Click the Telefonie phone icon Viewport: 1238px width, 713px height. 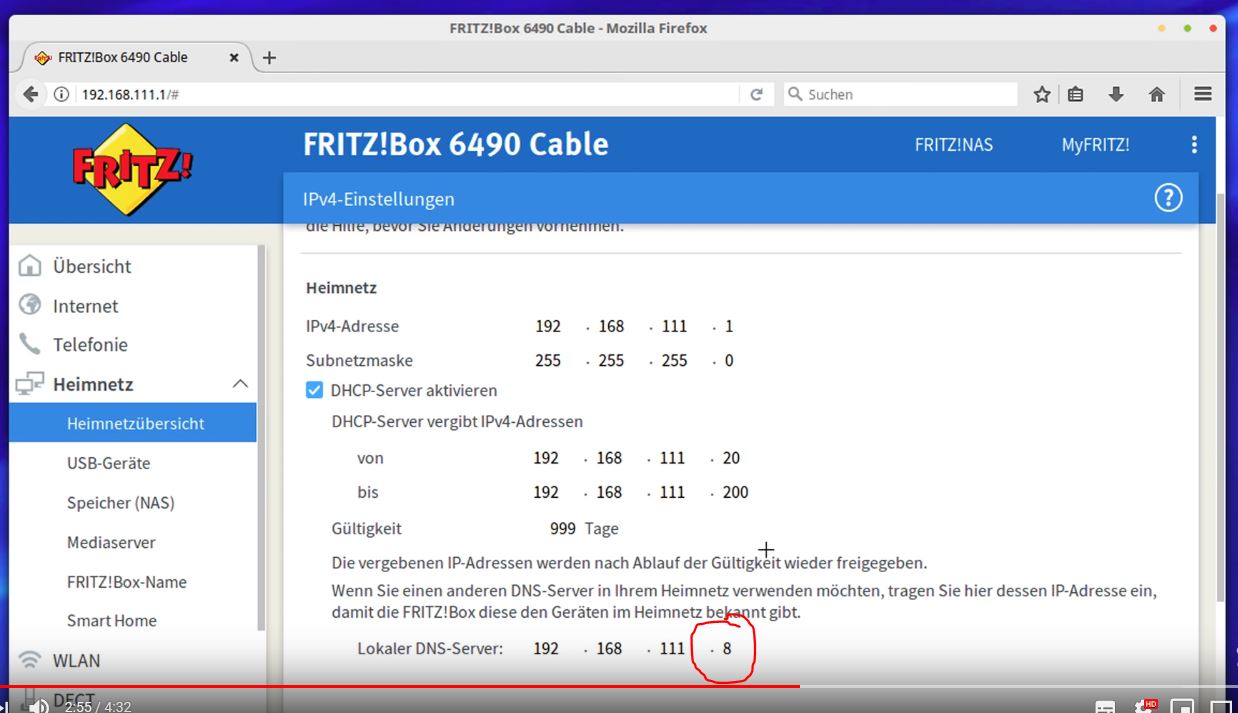(x=31, y=344)
